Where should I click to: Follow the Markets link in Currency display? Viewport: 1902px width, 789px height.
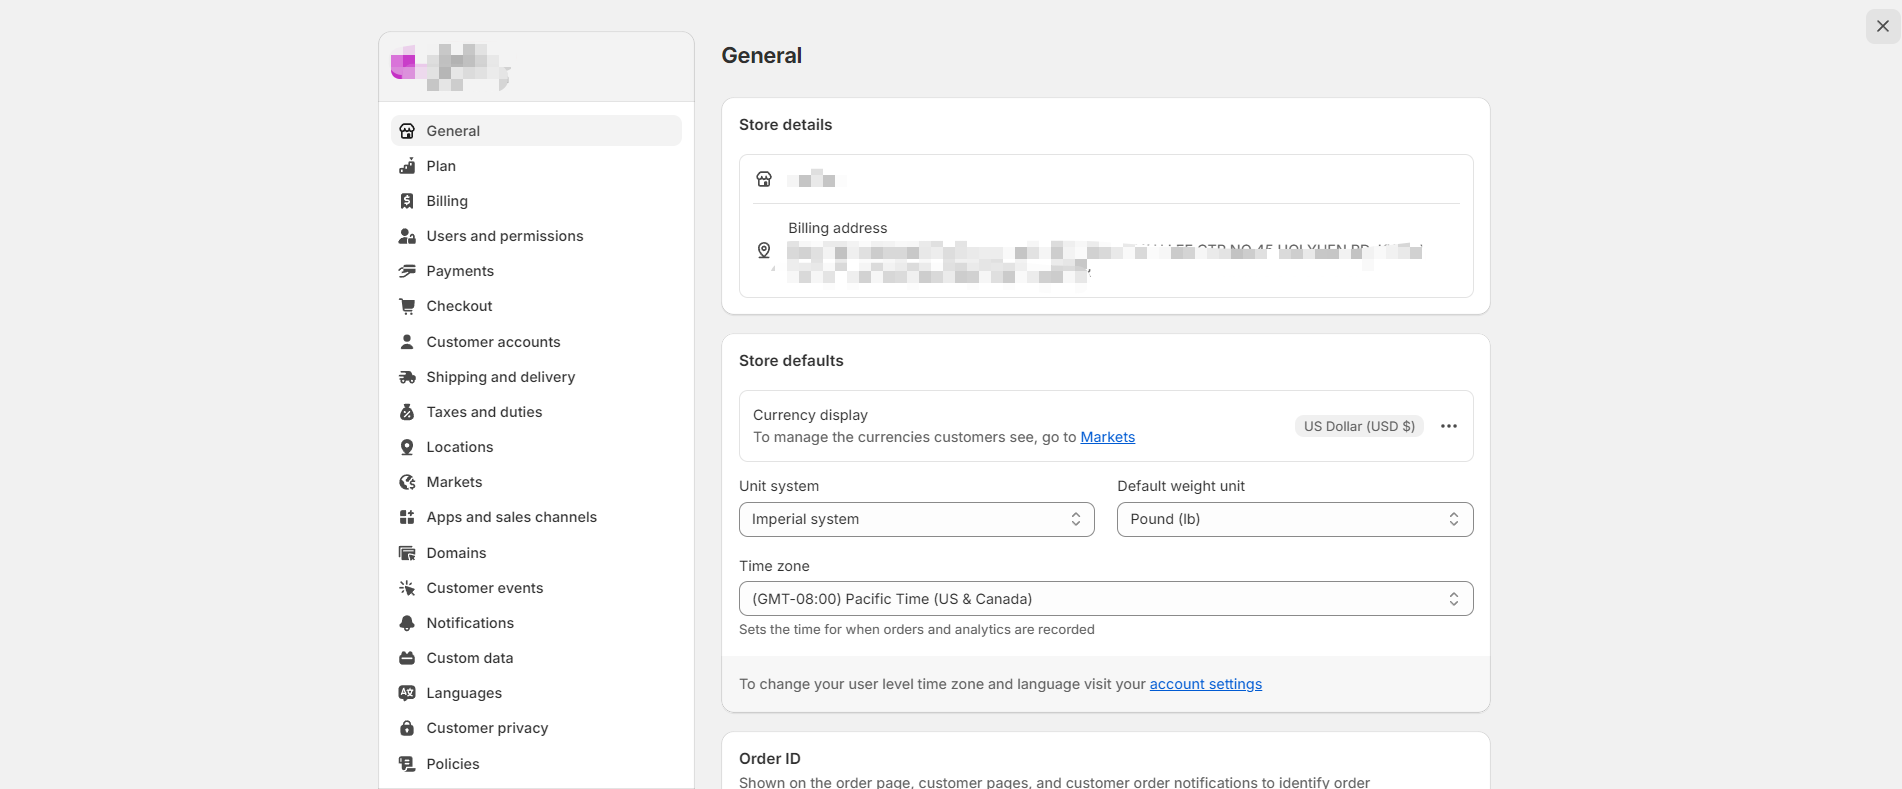1107,437
